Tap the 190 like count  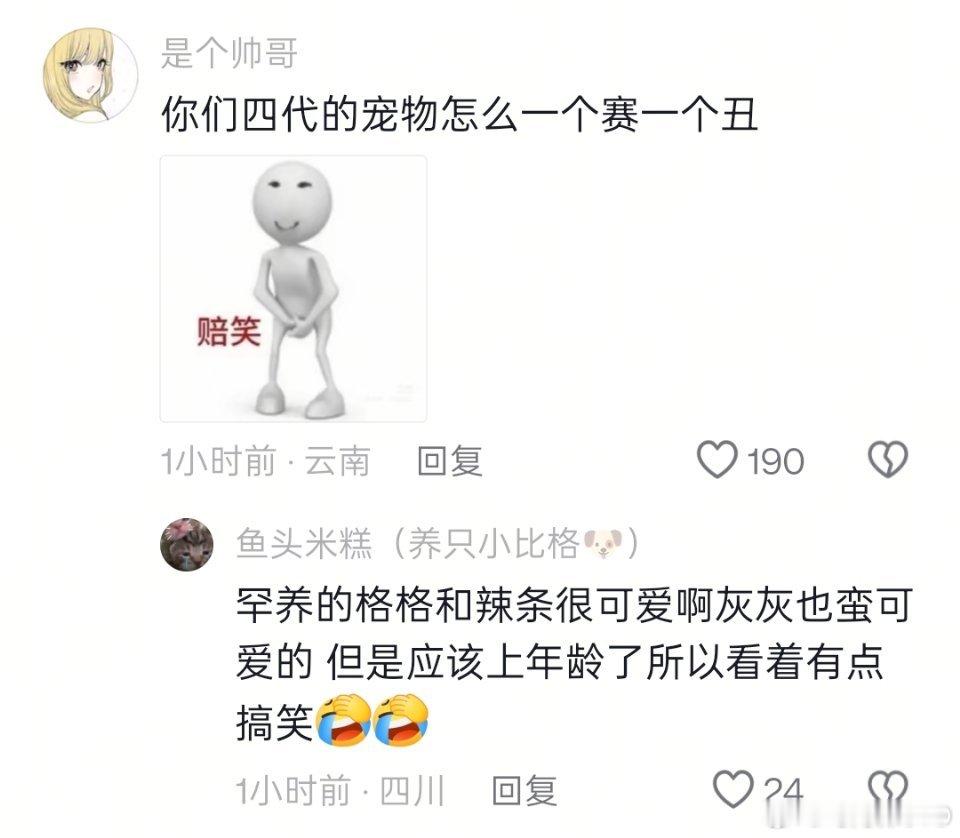click(x=776, y=462)
